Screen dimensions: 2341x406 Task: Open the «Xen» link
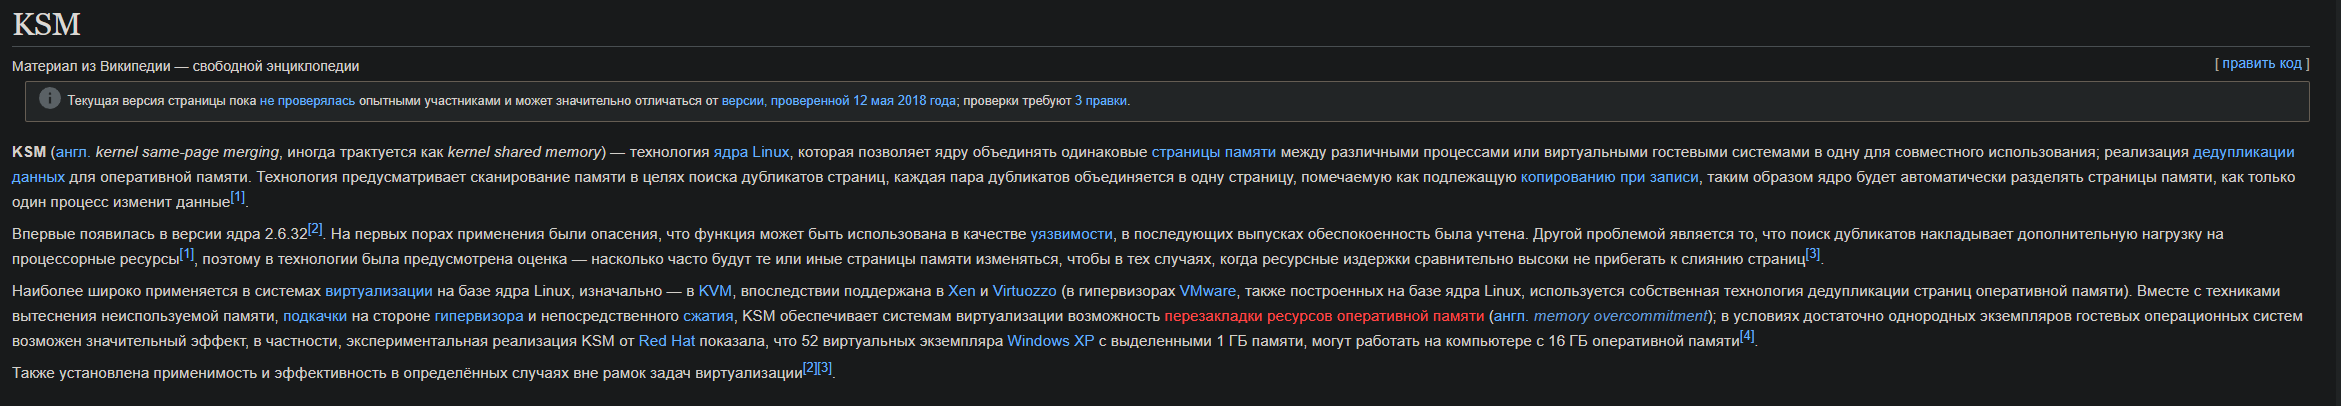(x=962, y=291)
